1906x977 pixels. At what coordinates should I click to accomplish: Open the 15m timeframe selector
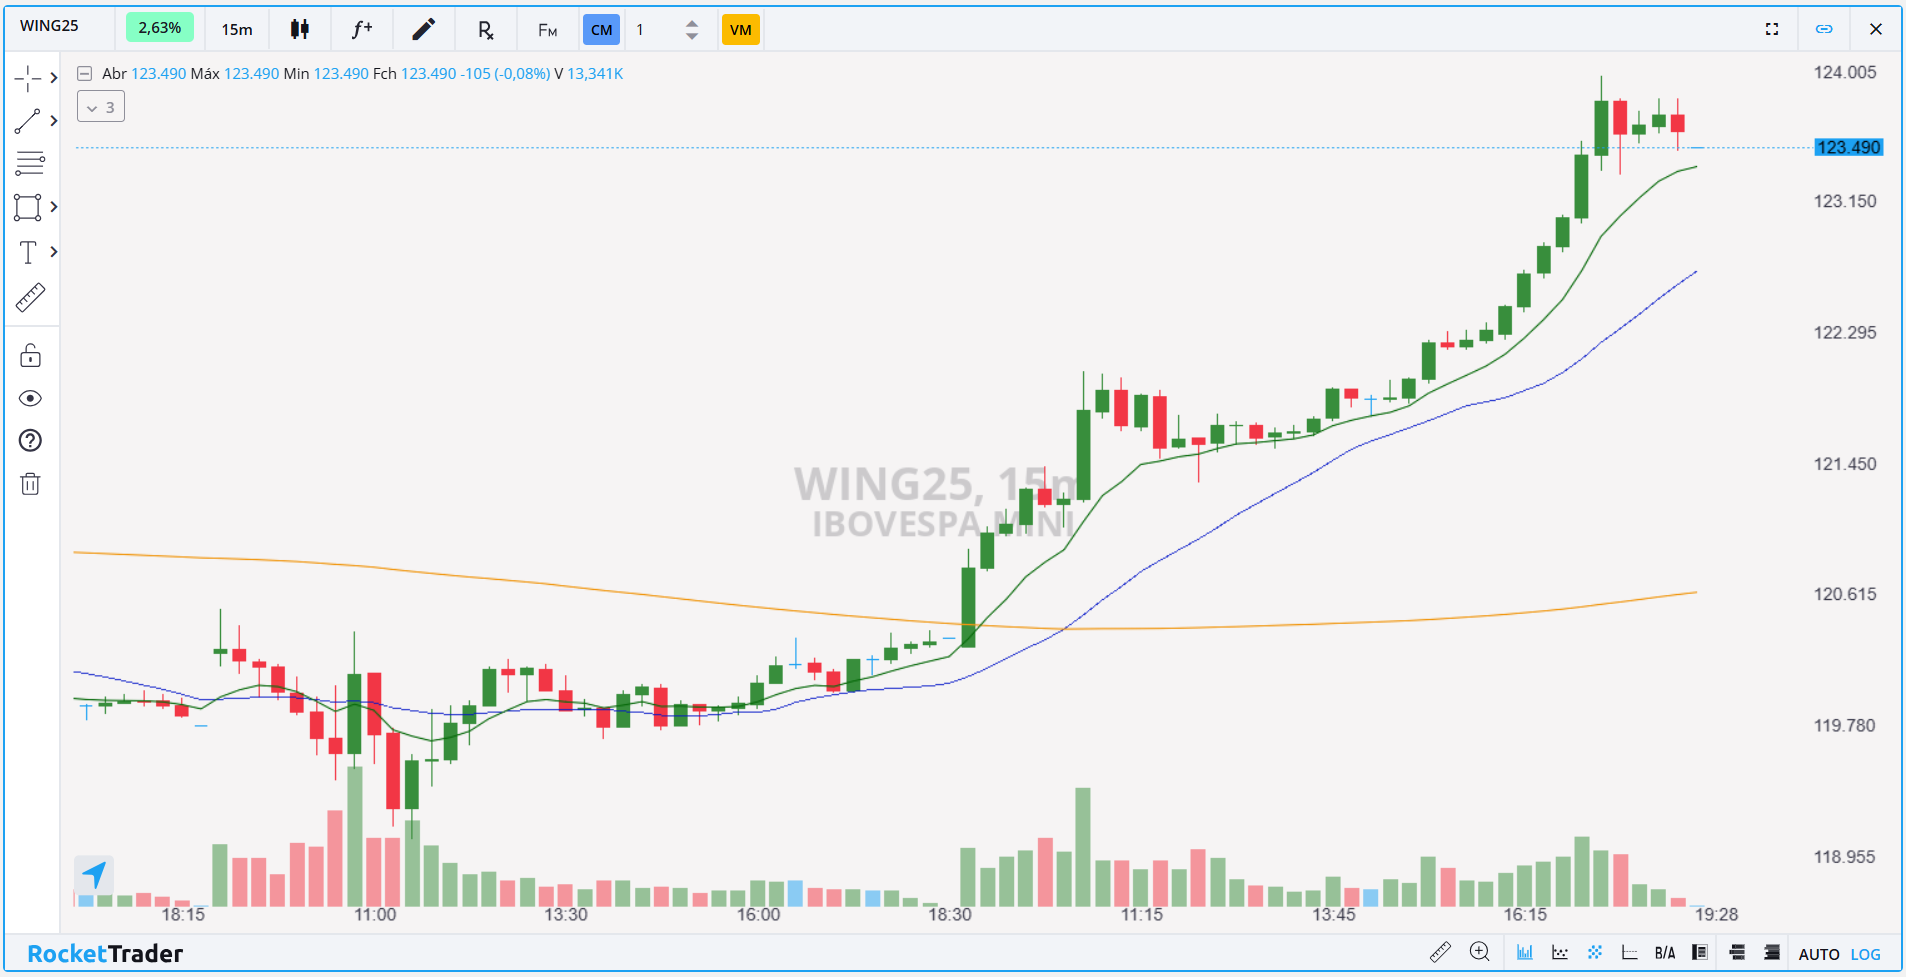click(237, 29)
